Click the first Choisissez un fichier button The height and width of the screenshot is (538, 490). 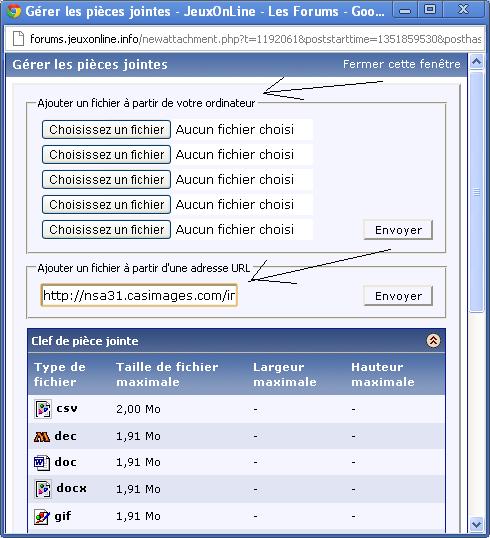(x=106, y=130)
